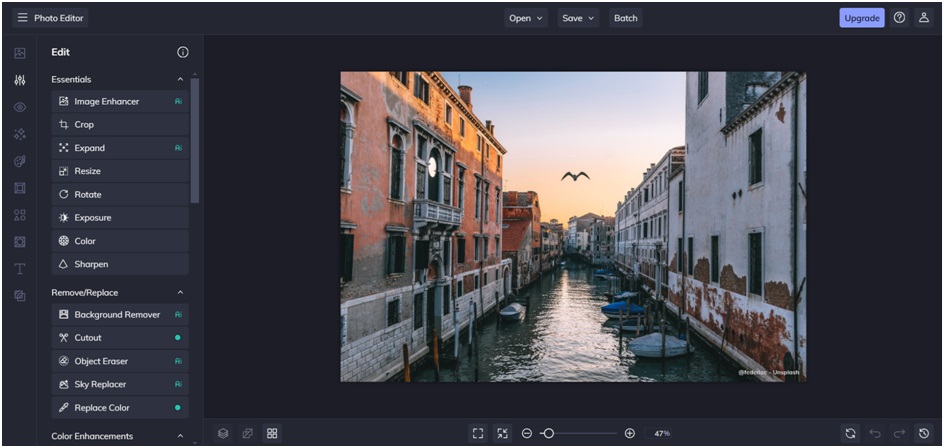Open the Layers icon in bottom bar
Image resolution: width=944 pixels, height=448 pixels.
[x=223, y=433]
